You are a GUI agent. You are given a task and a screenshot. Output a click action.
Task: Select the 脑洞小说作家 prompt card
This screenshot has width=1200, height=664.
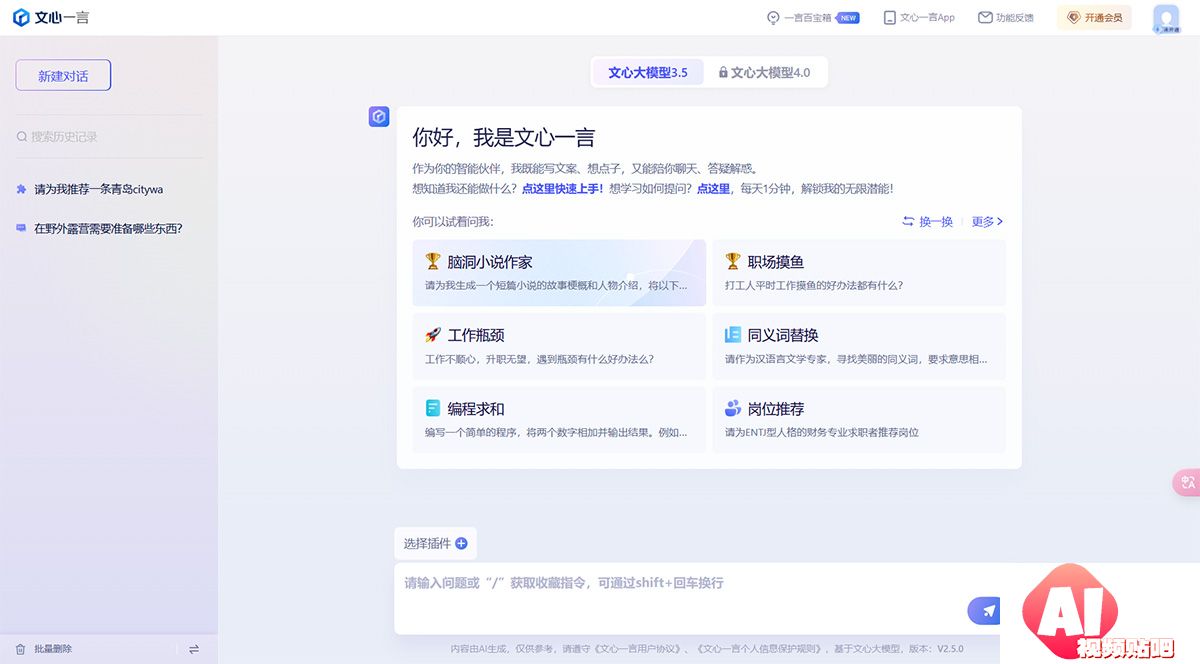[559, 273]
